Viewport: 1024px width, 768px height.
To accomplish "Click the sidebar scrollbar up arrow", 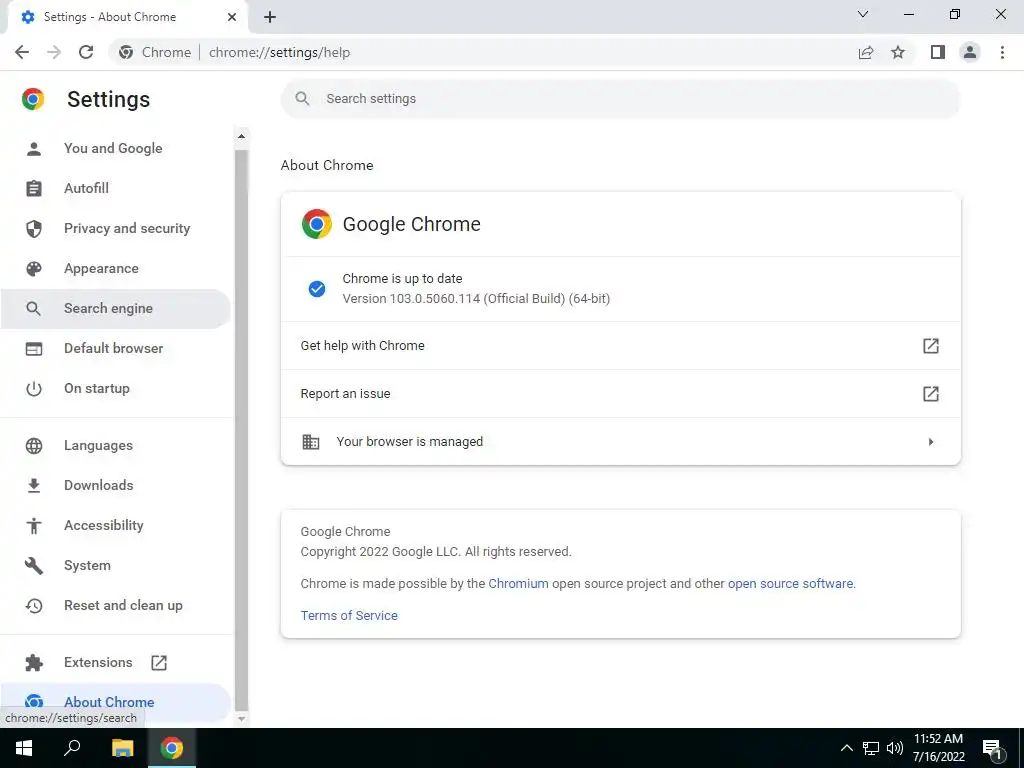I will tap(242, 136).
